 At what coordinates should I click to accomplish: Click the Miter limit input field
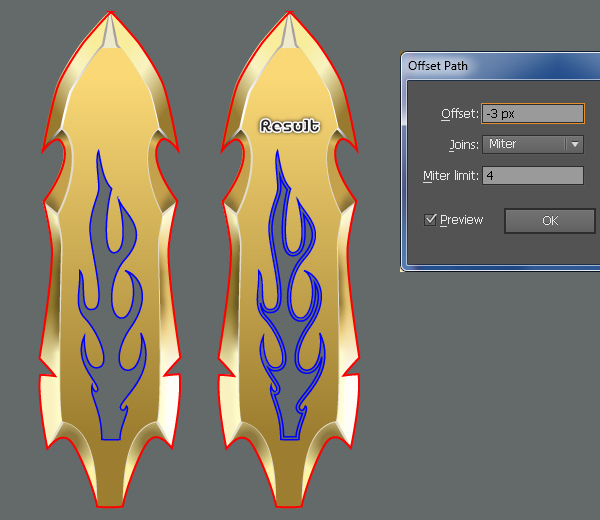pyautogui.click(x=533, y=176)
